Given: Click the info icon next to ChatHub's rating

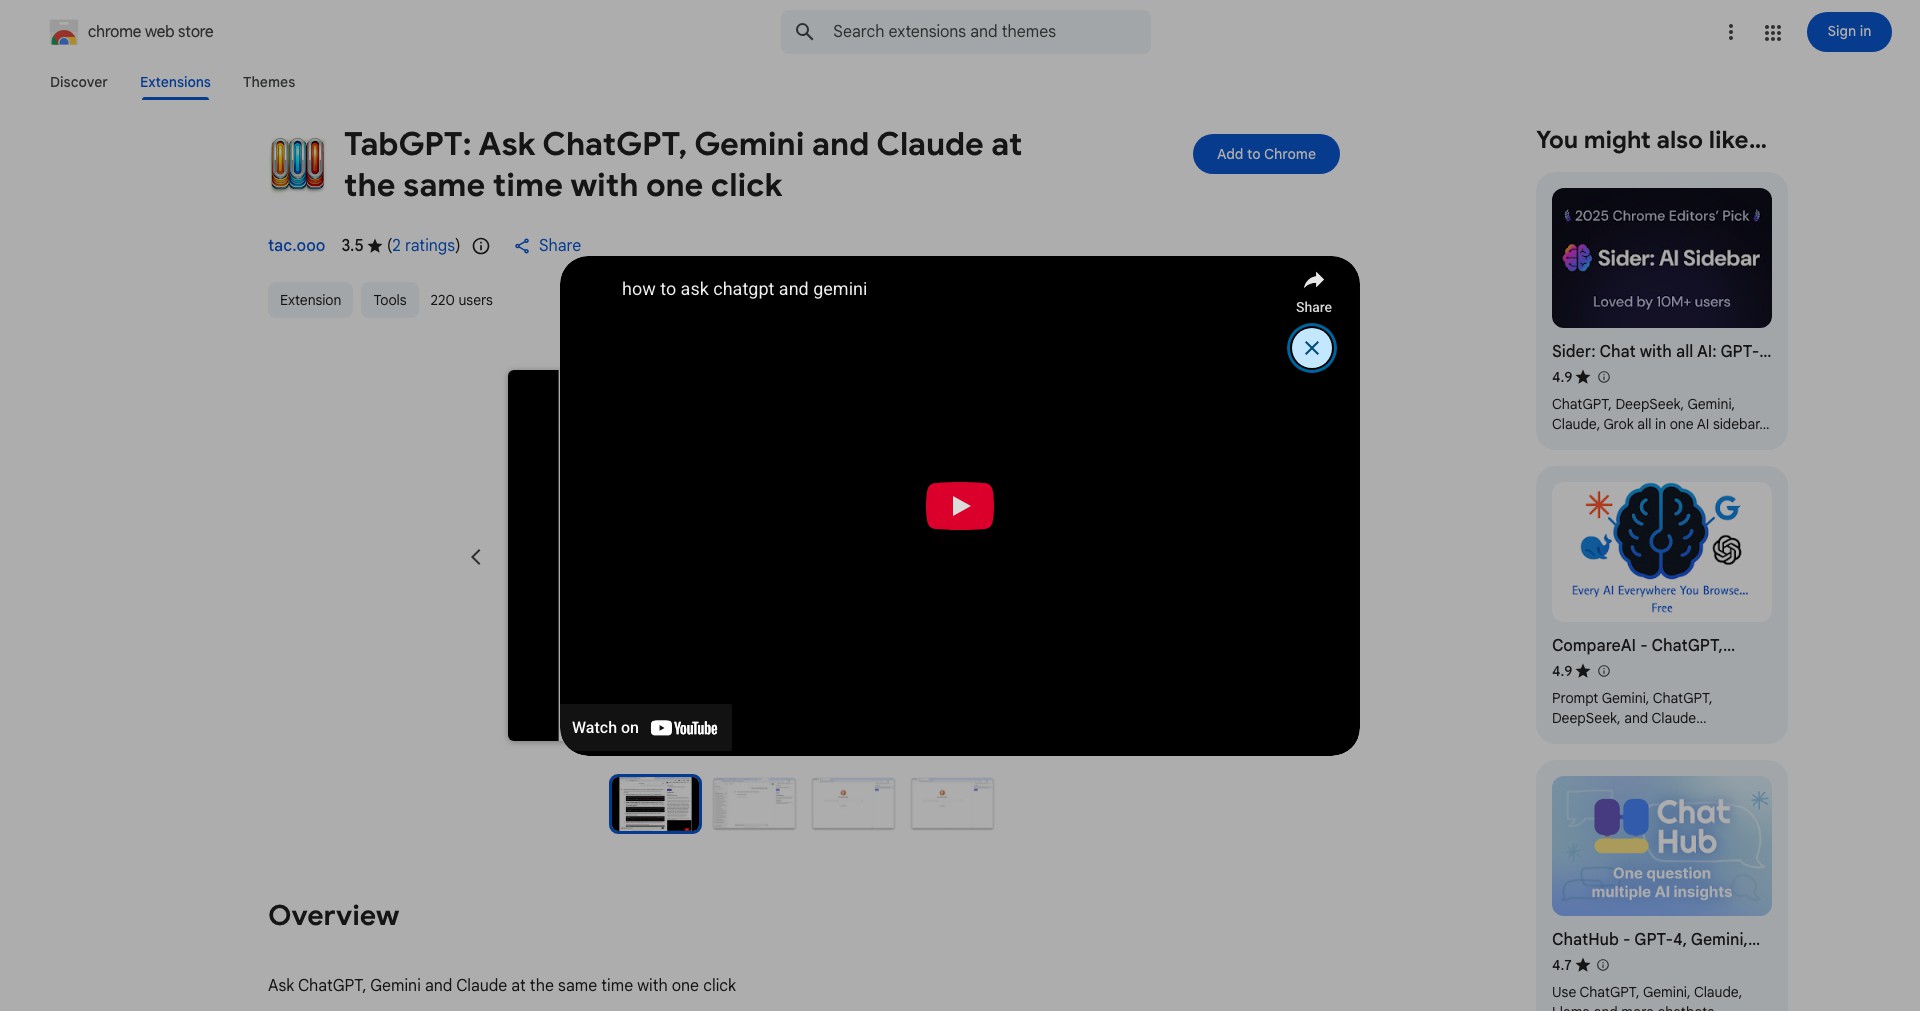Looking at the screenshot, I should point(1603,965).
